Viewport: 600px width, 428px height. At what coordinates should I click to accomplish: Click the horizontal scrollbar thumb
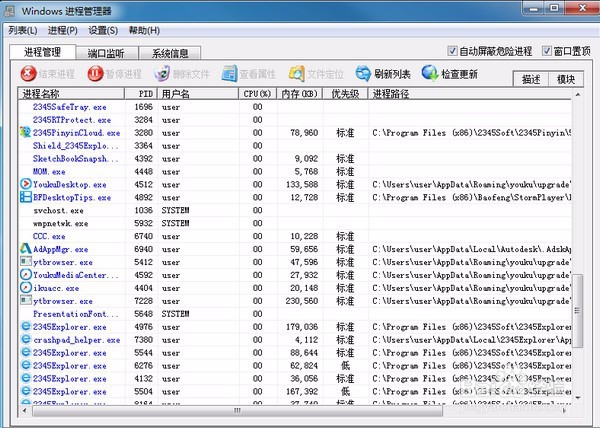point(238,411)
